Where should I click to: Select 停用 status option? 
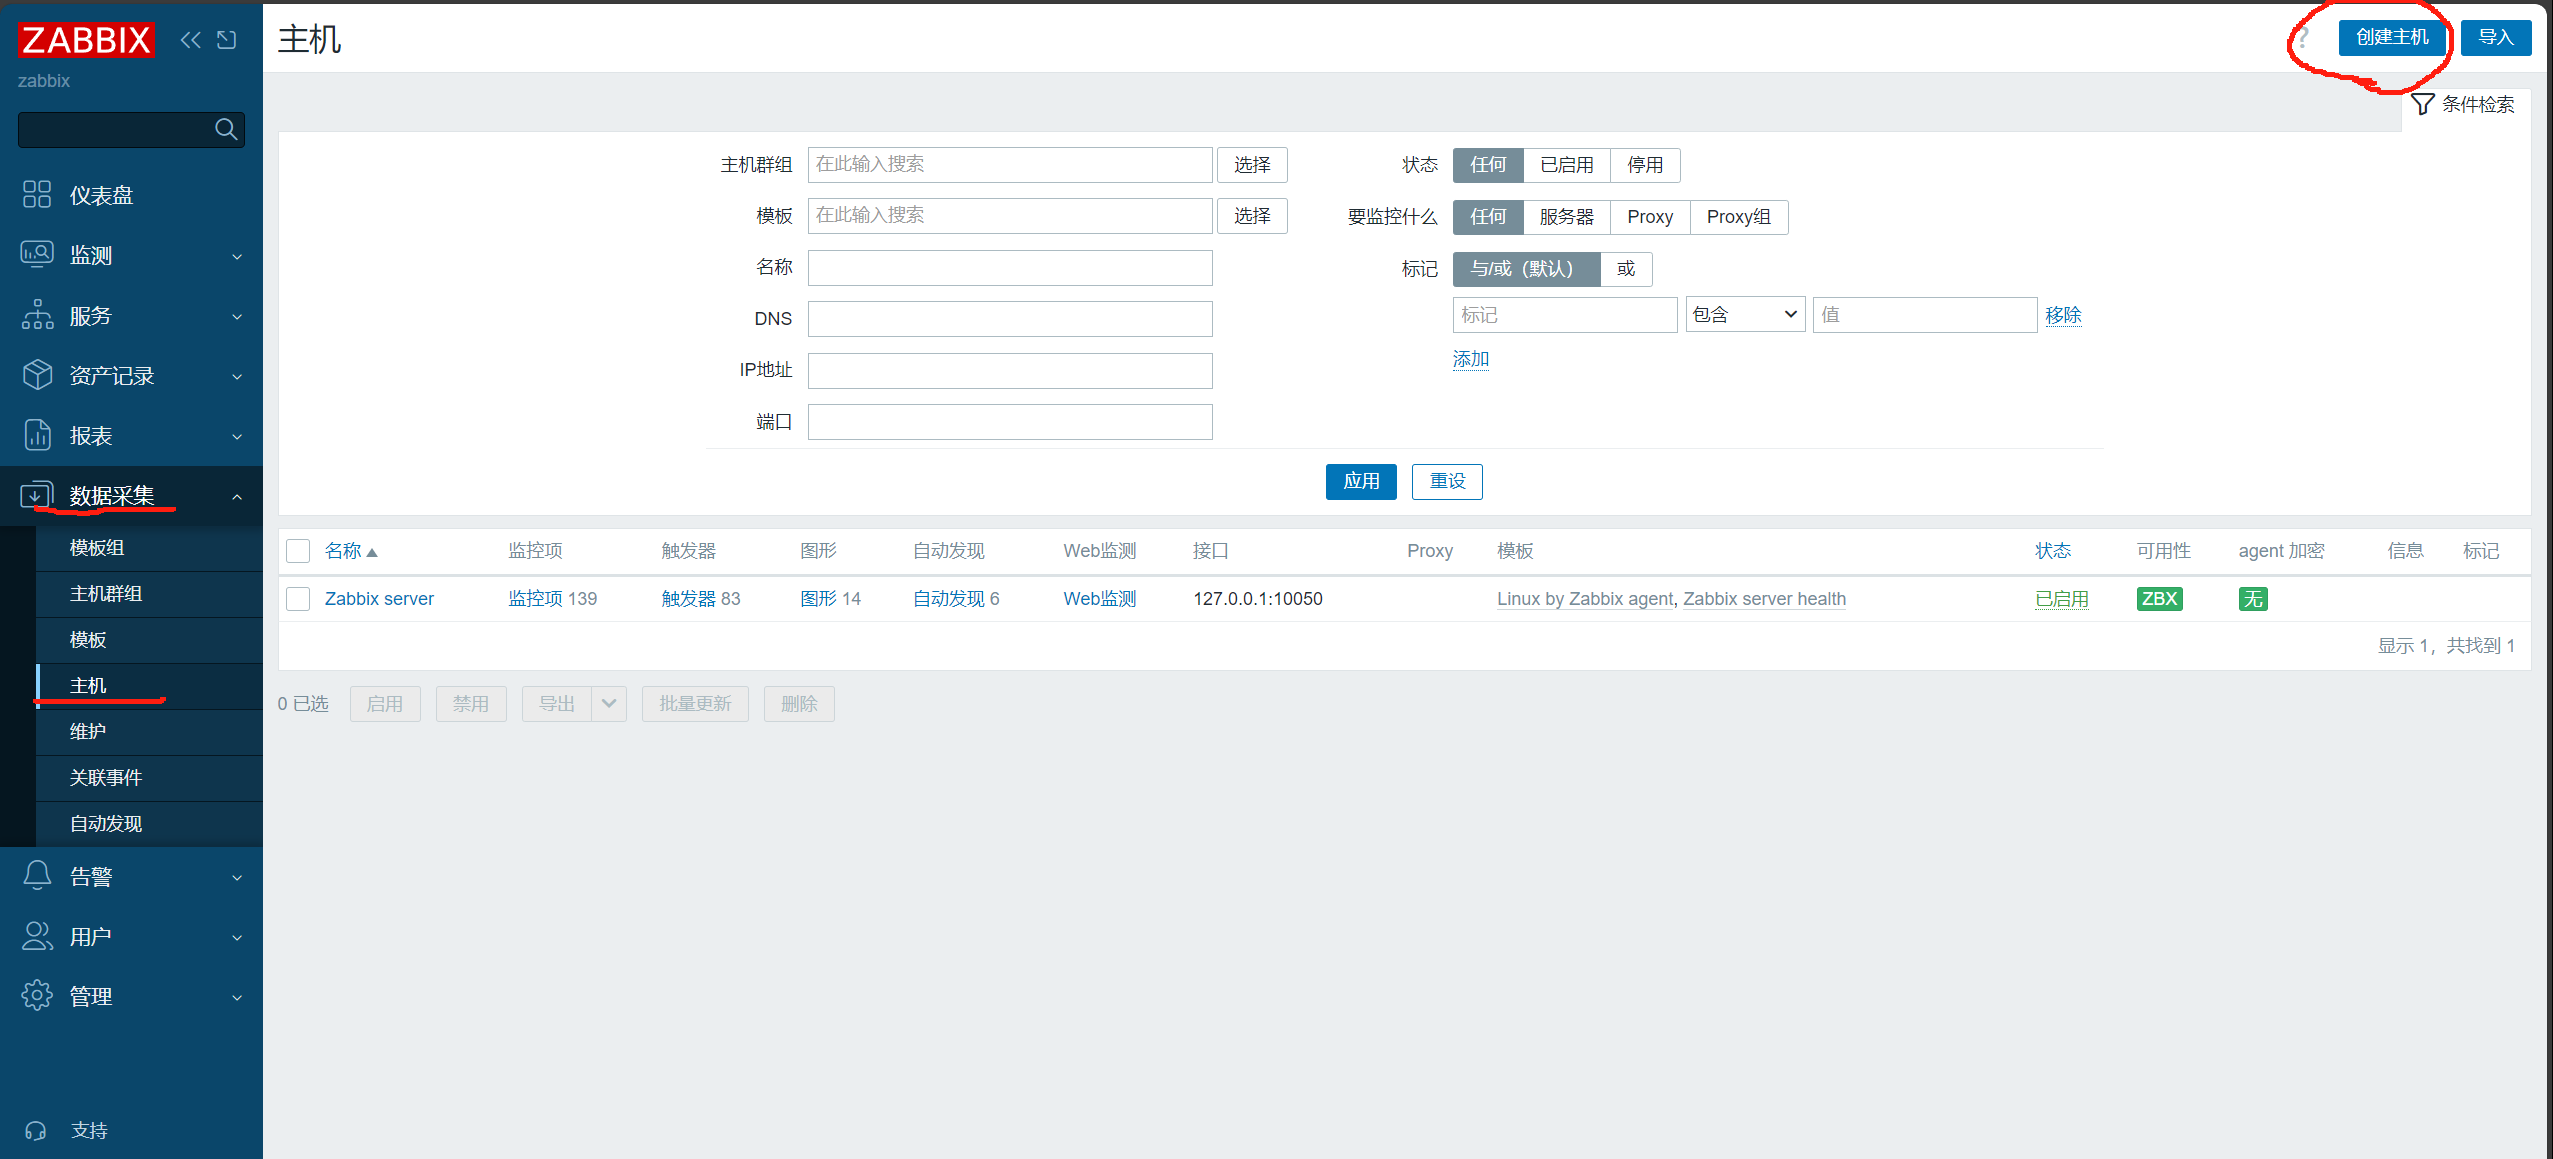(1645, 165)
